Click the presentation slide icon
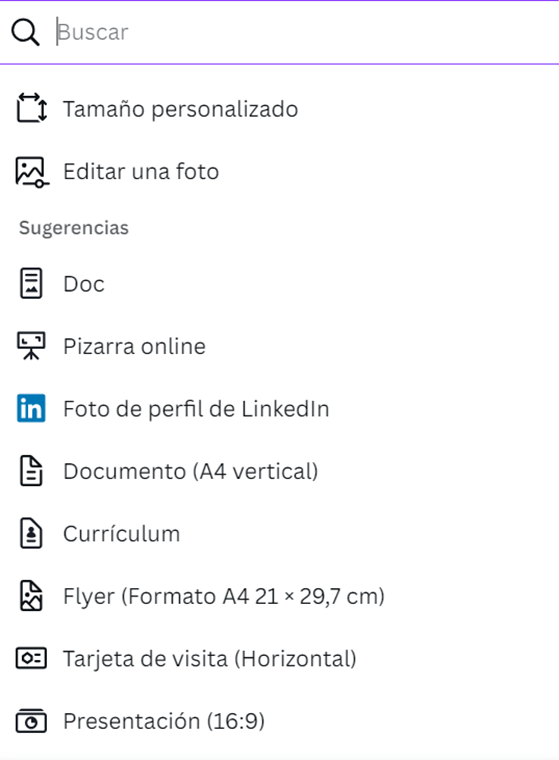This screenshot has width=559, height=760. coord(31,721)
